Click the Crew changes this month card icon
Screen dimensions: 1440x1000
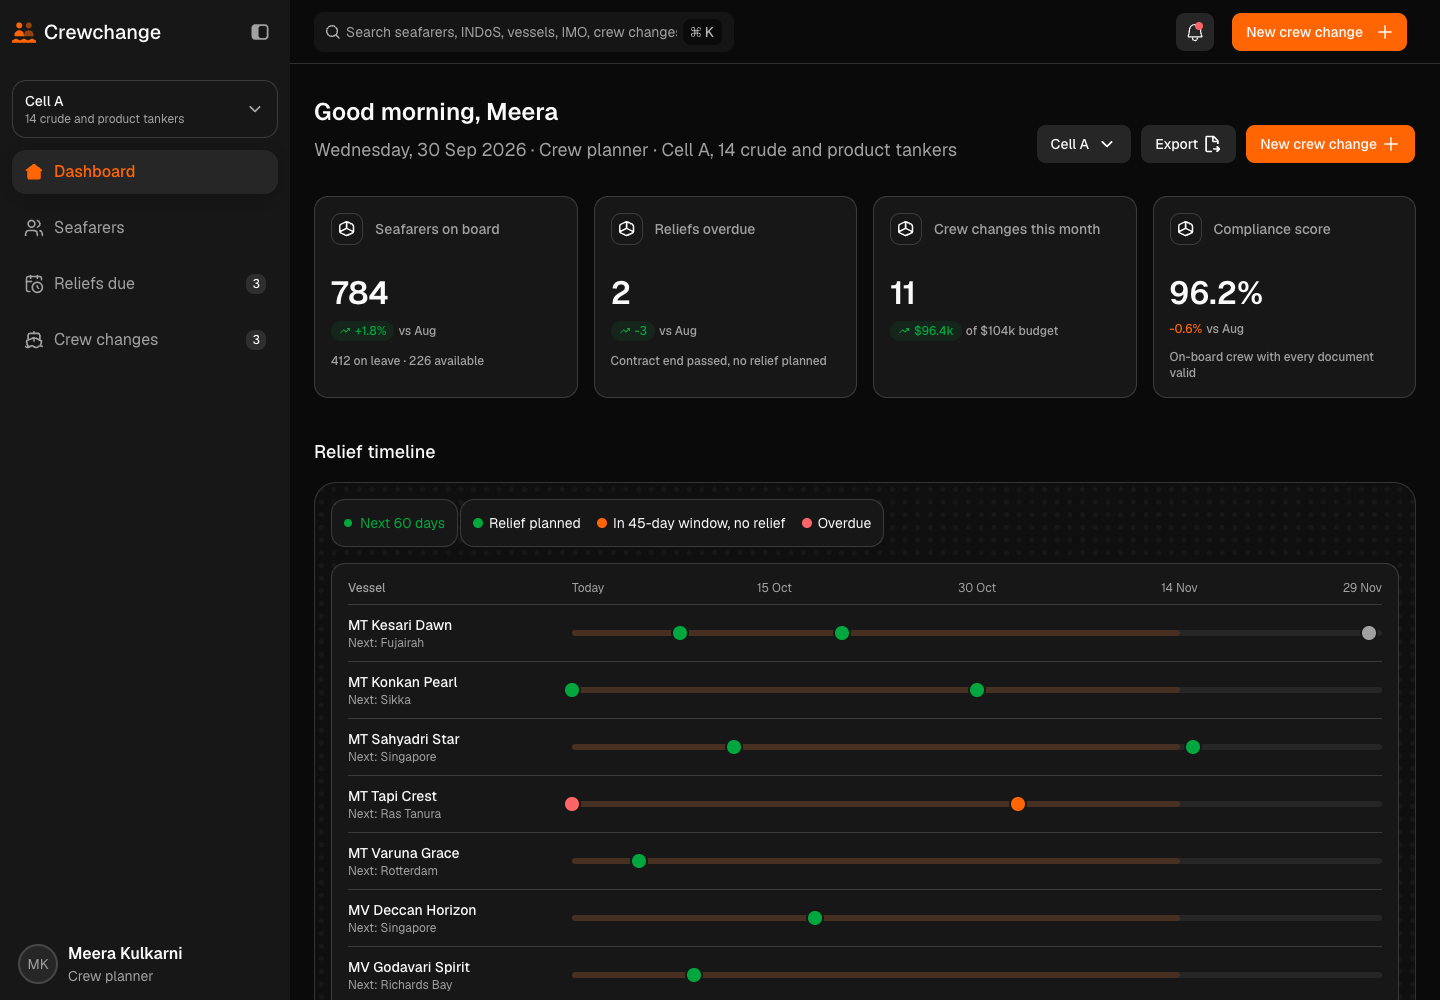(906, 229)
